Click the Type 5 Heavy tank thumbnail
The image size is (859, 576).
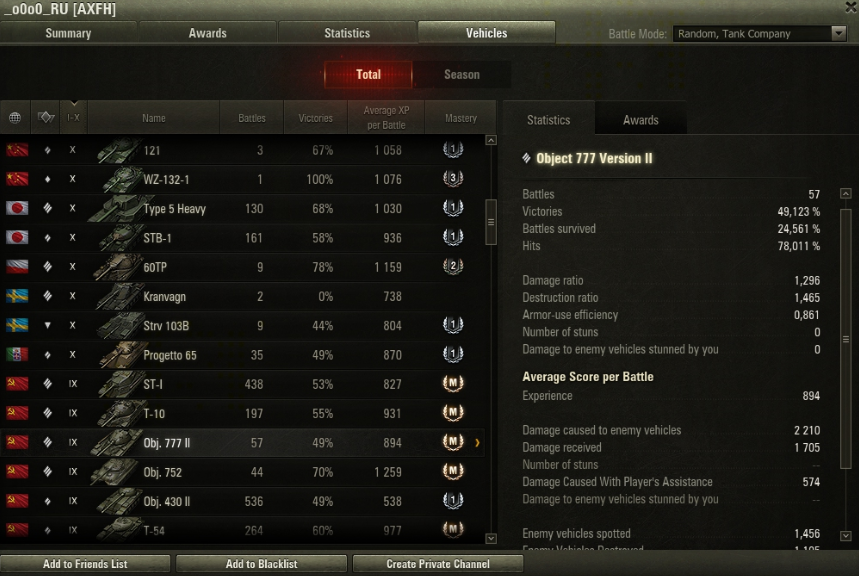click(116, 209)
